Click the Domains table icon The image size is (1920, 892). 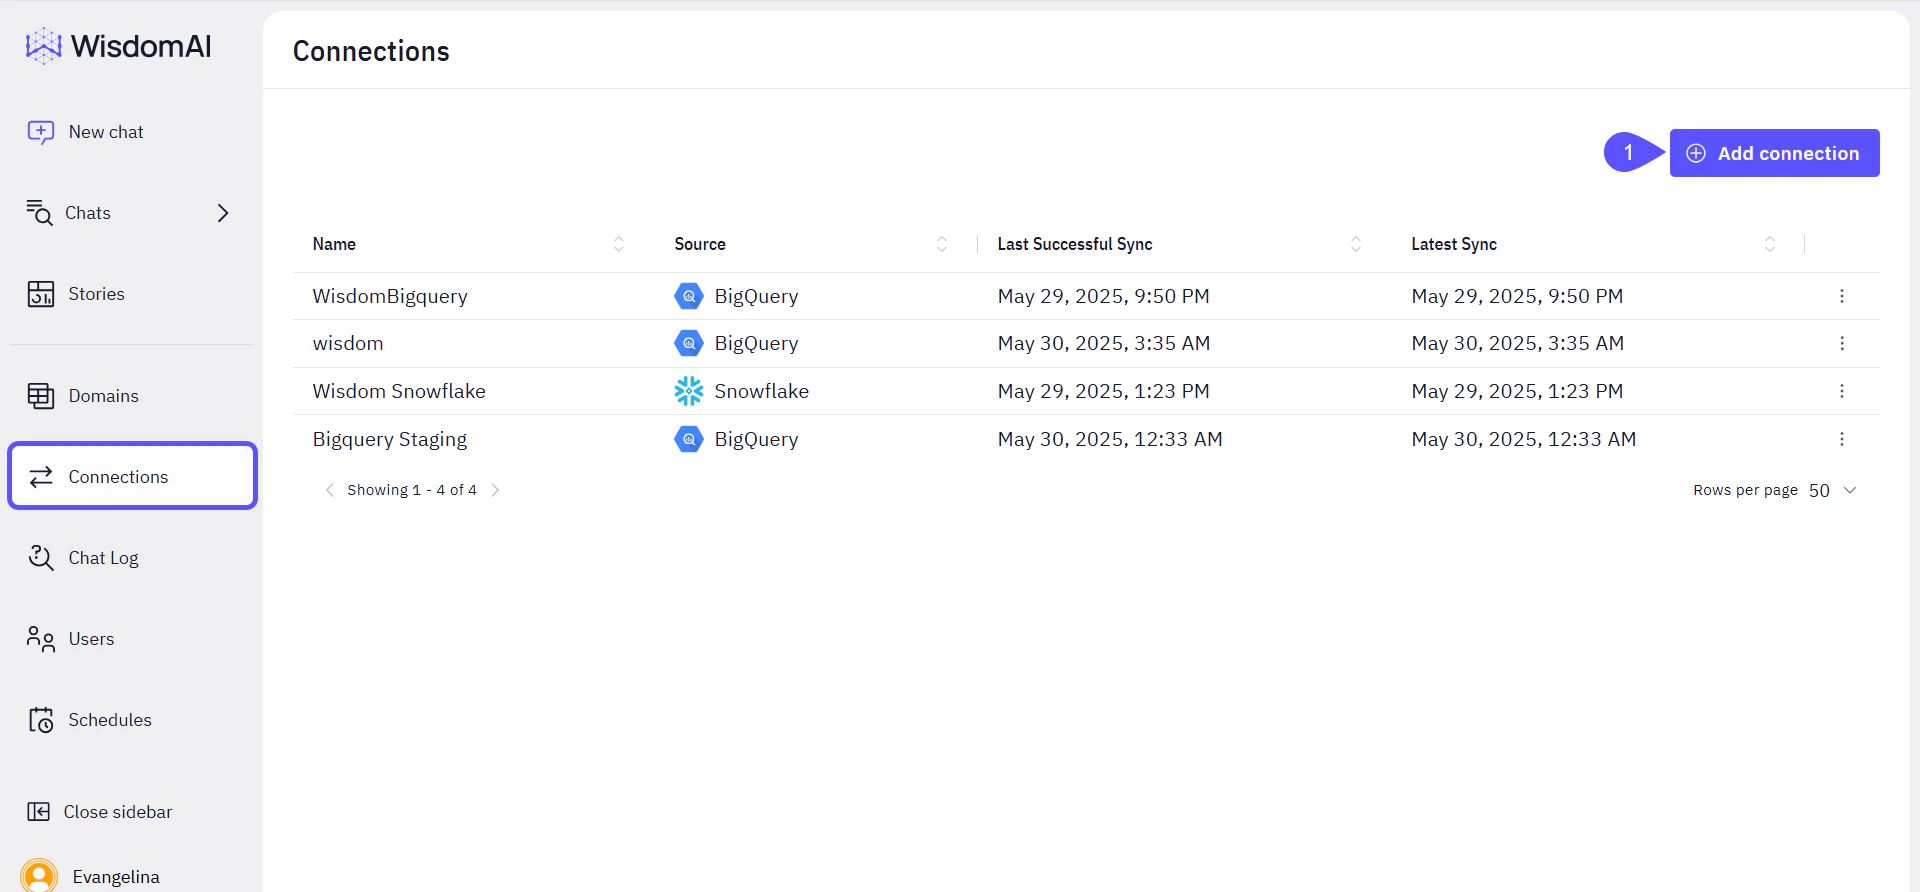click(x=41, y=396)
